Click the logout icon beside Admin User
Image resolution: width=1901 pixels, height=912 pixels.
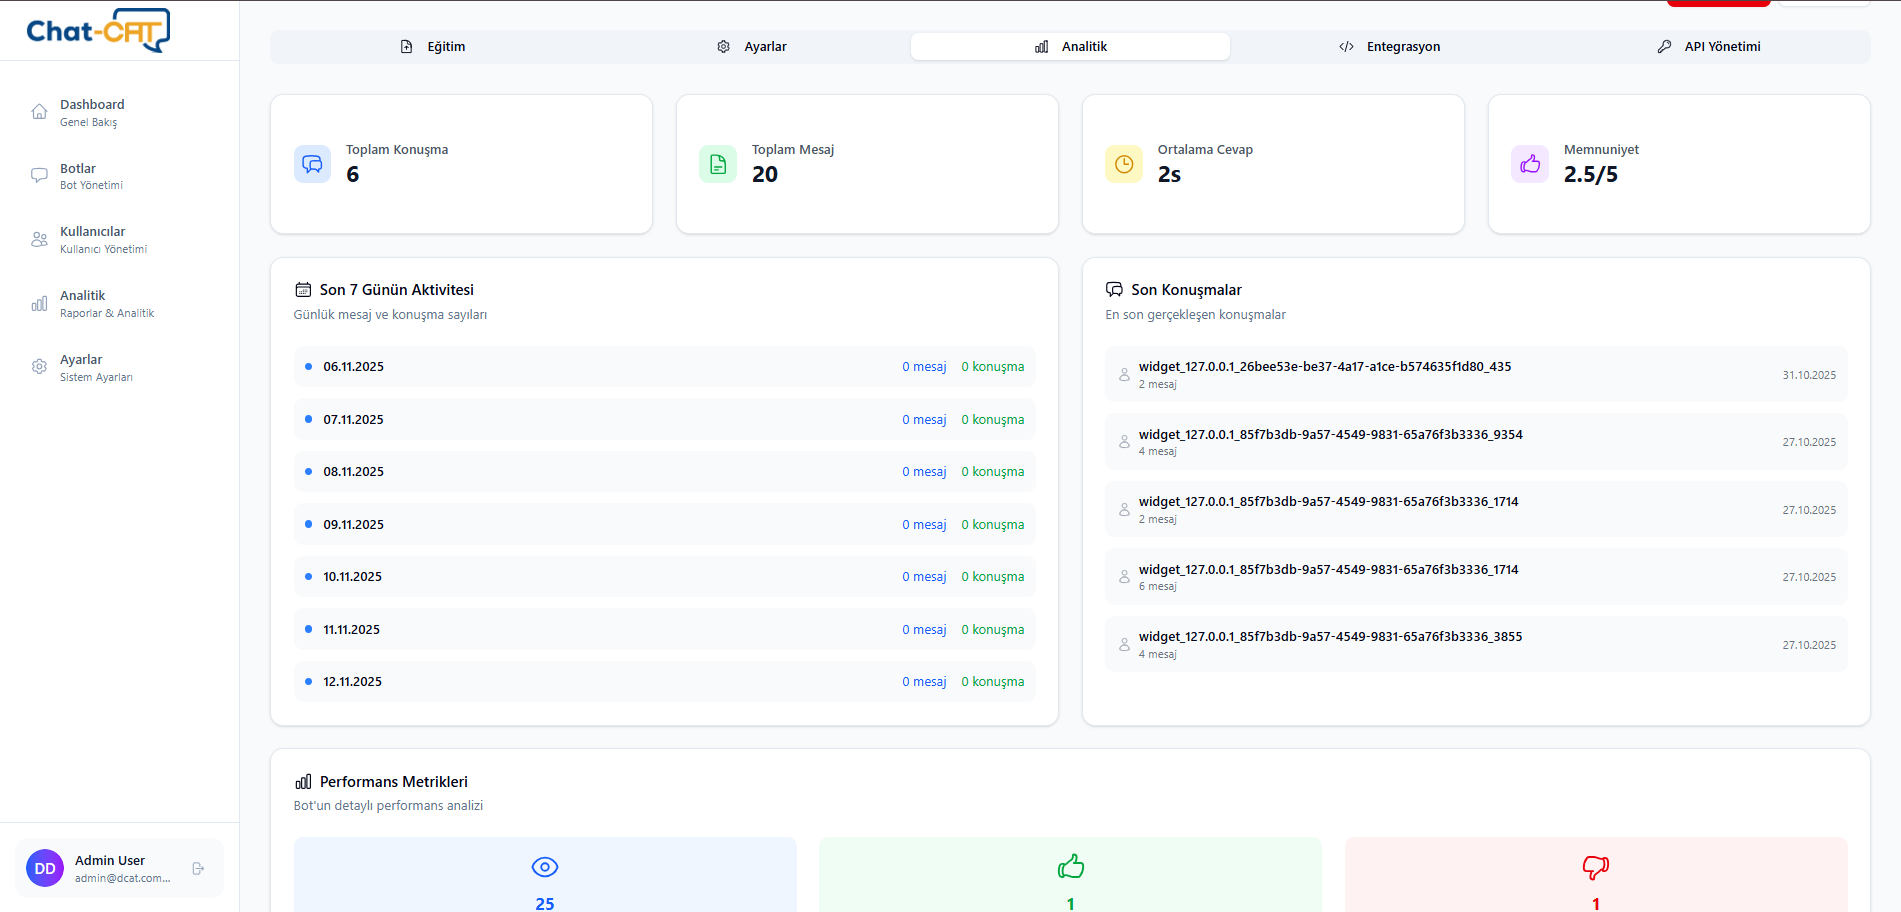point(198,869)
